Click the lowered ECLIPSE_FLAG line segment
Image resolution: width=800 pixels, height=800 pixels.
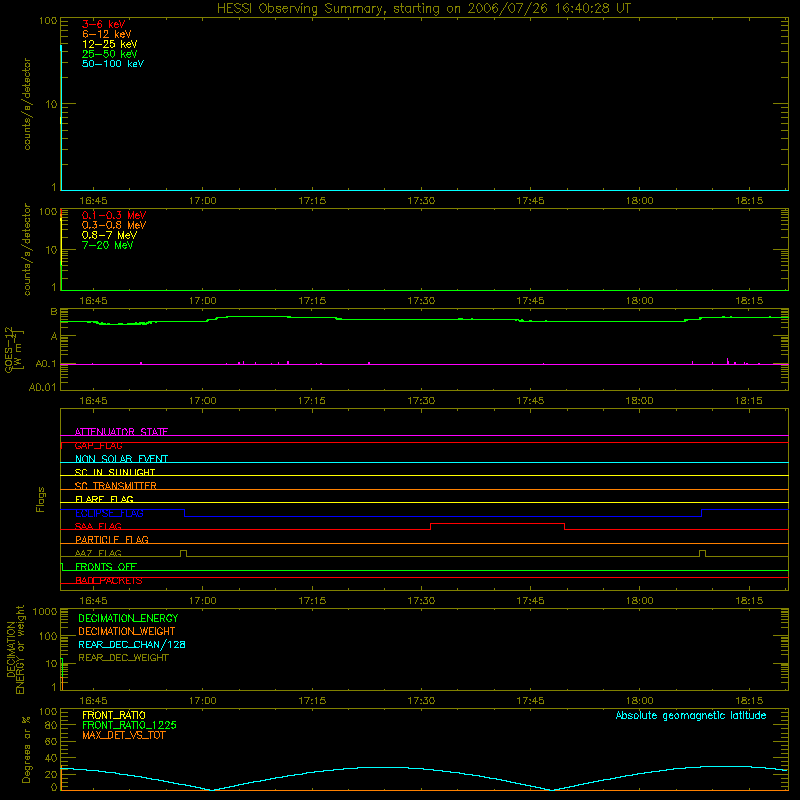tap(443, 516)
